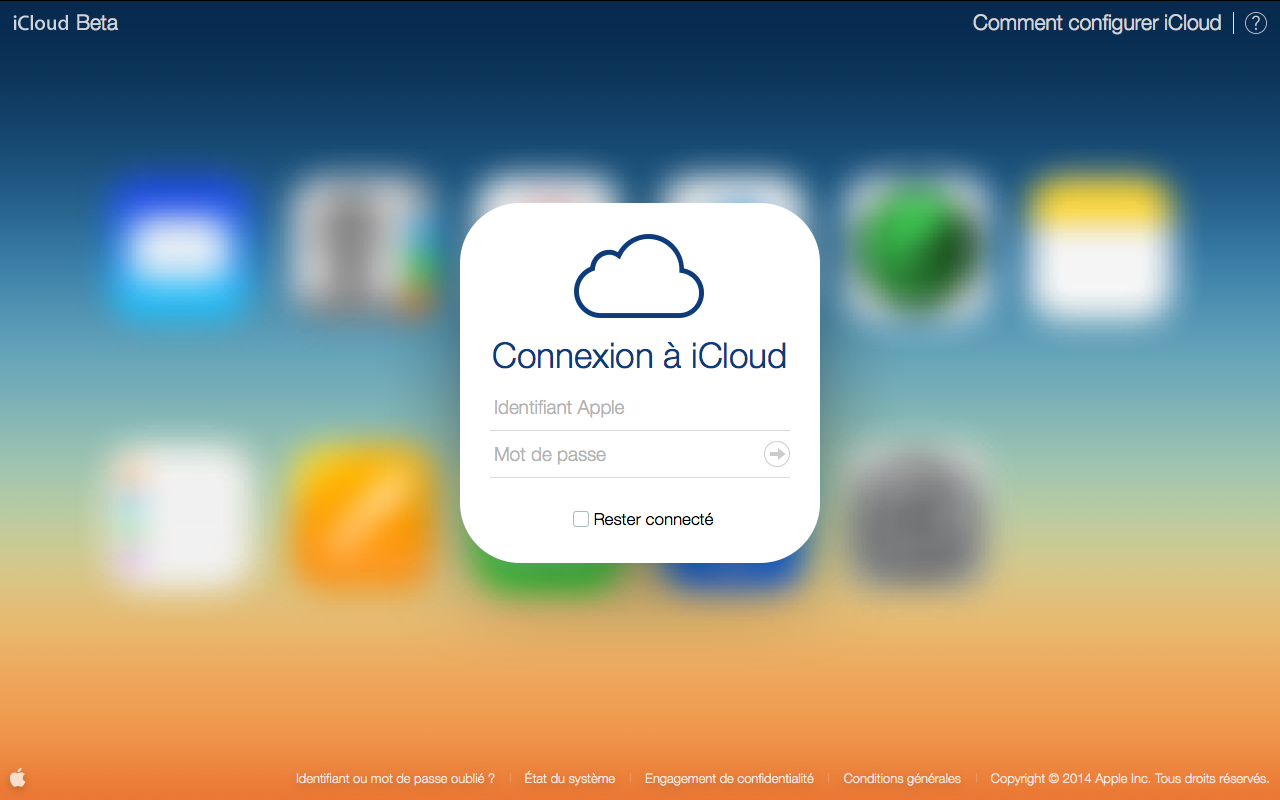Submit login with the arrow button

click(776, 455)
